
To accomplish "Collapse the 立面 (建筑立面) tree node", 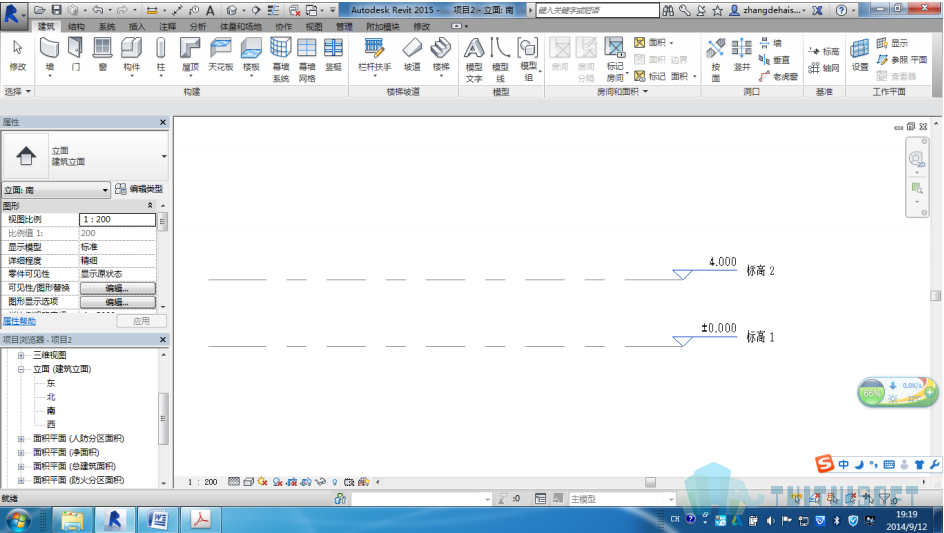I will [x=21, y=369].
